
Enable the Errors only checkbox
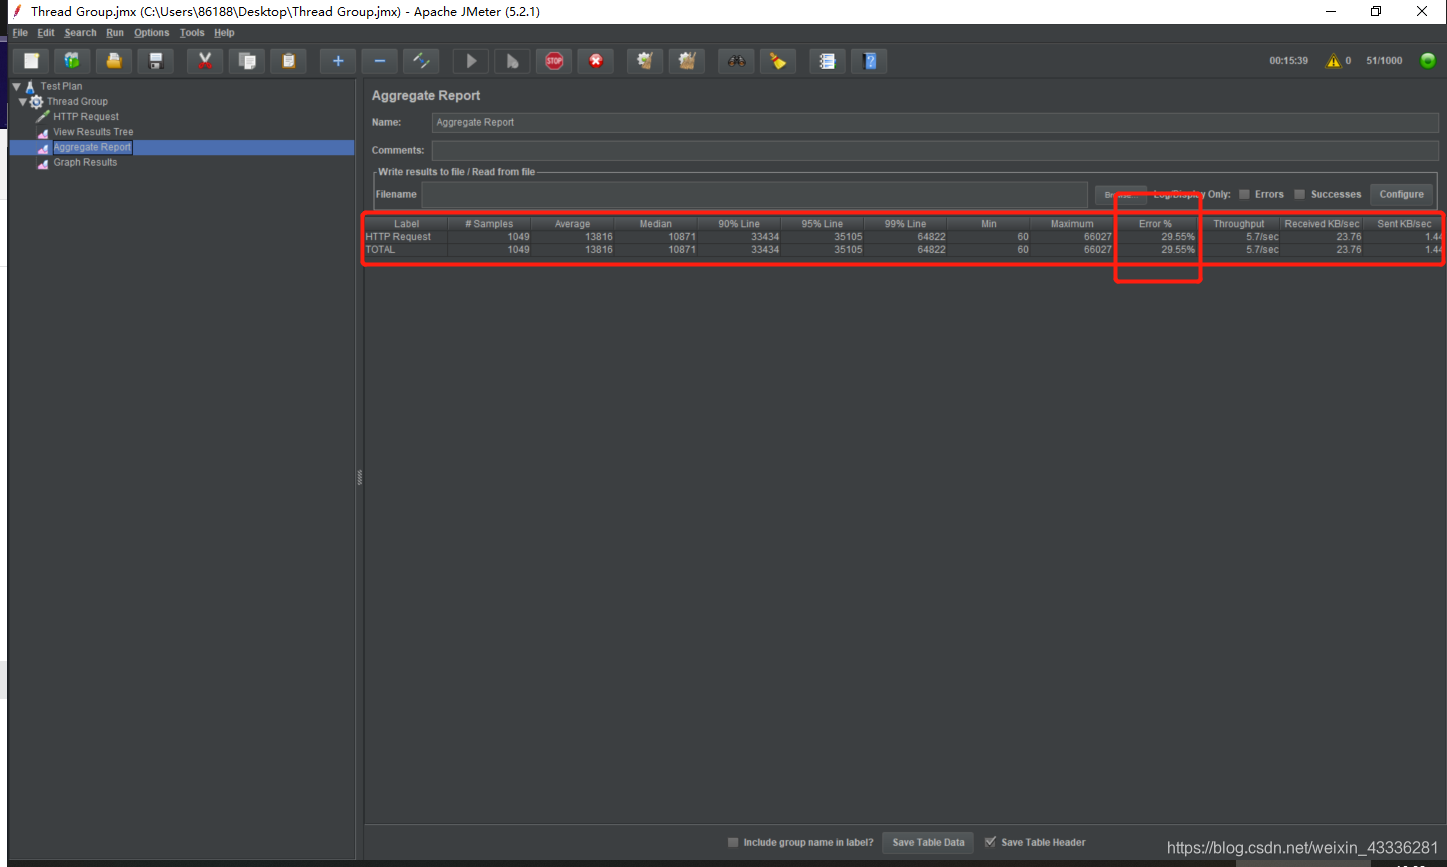pyautogui.click(x=1245, y=194)
